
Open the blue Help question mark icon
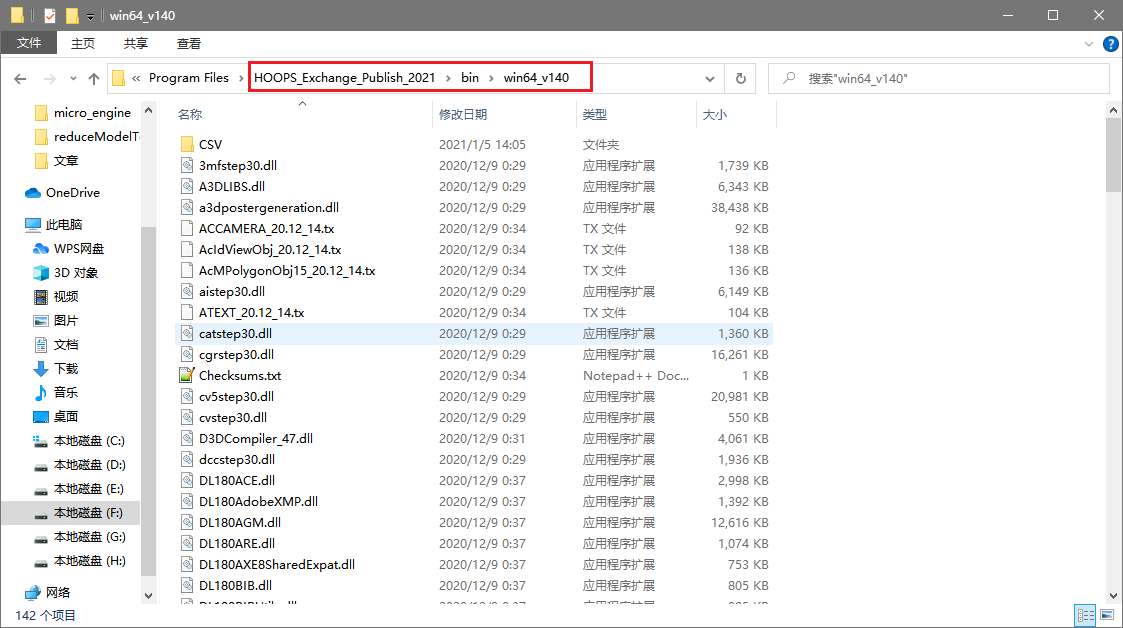click(x=1110, y=44)
